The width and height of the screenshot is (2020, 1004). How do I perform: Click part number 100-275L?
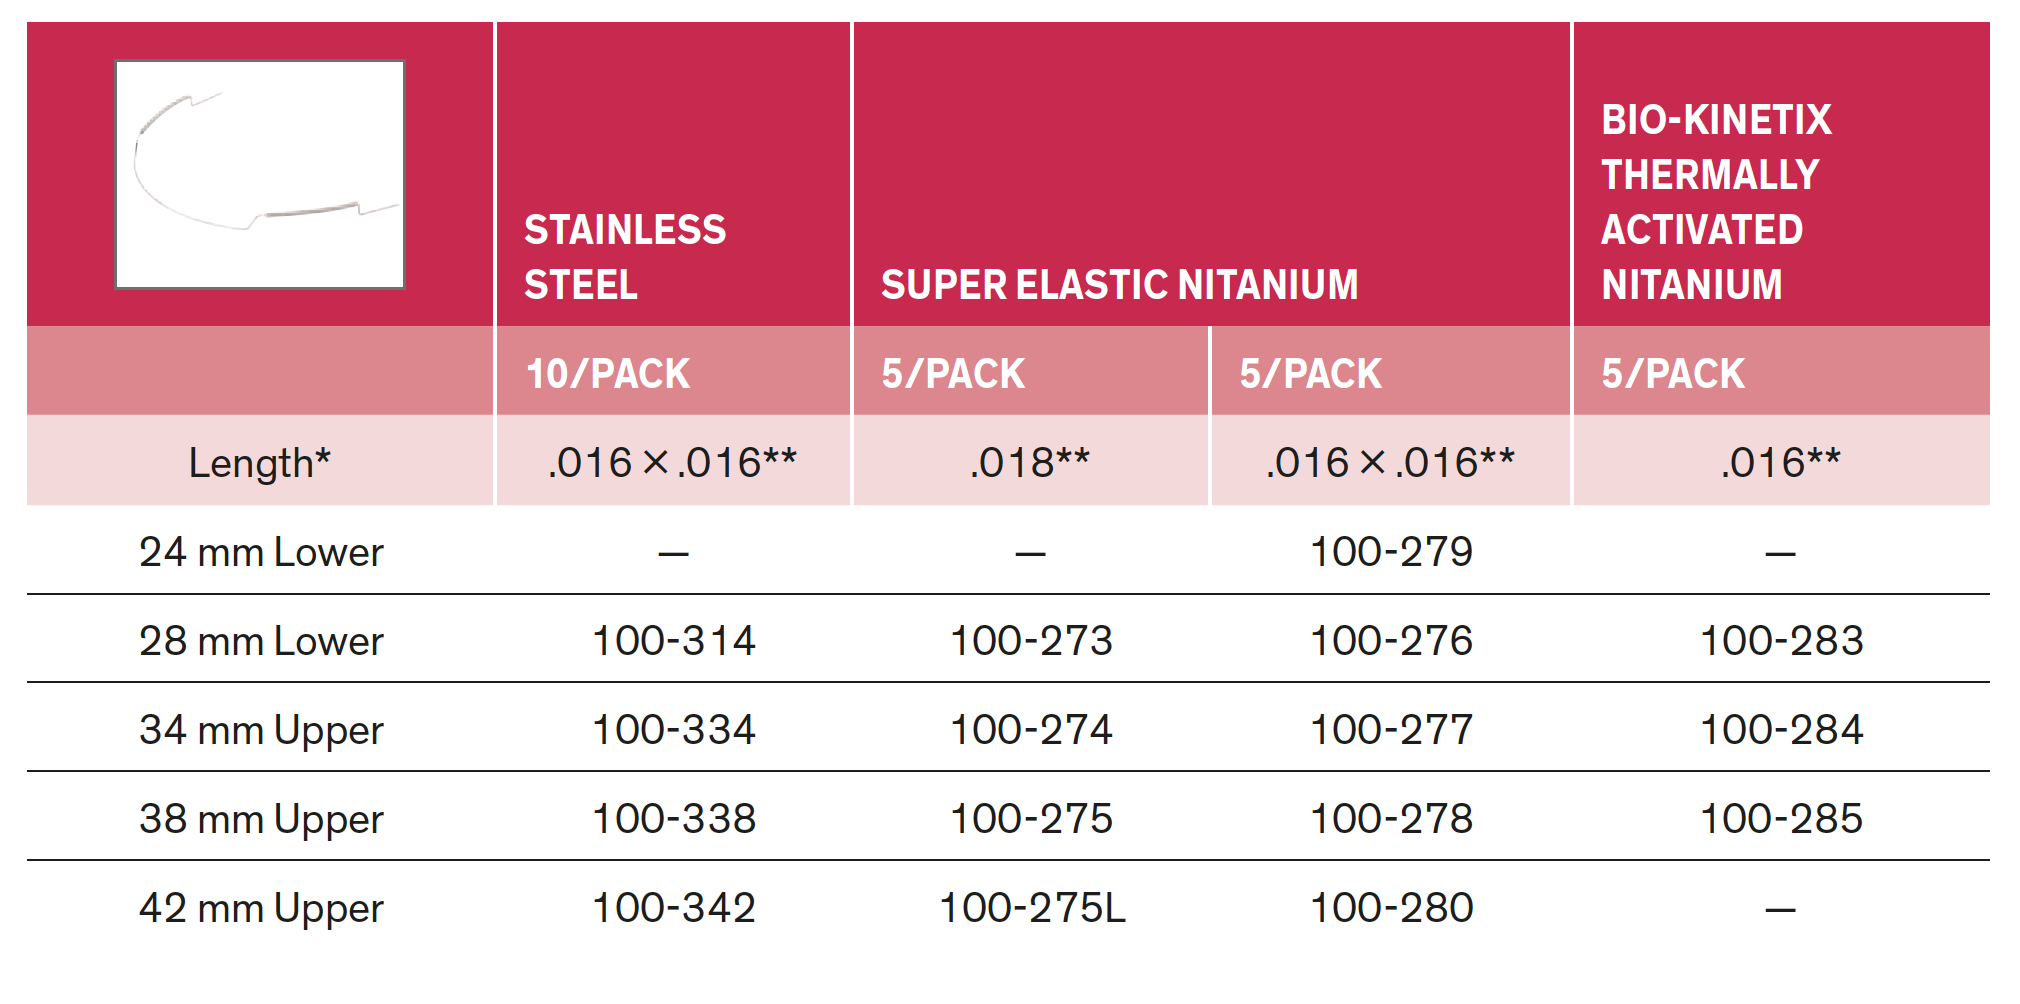[x=1032, y=908]
